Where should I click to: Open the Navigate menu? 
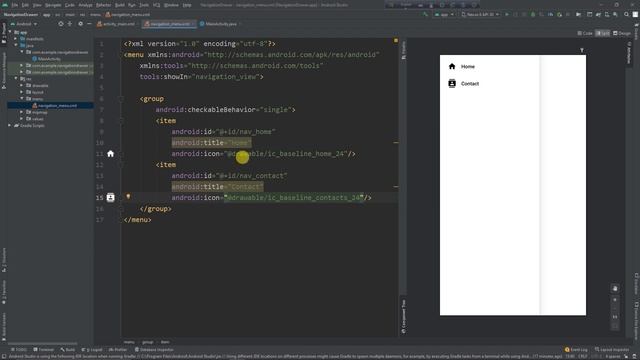(x=53, y=5)
